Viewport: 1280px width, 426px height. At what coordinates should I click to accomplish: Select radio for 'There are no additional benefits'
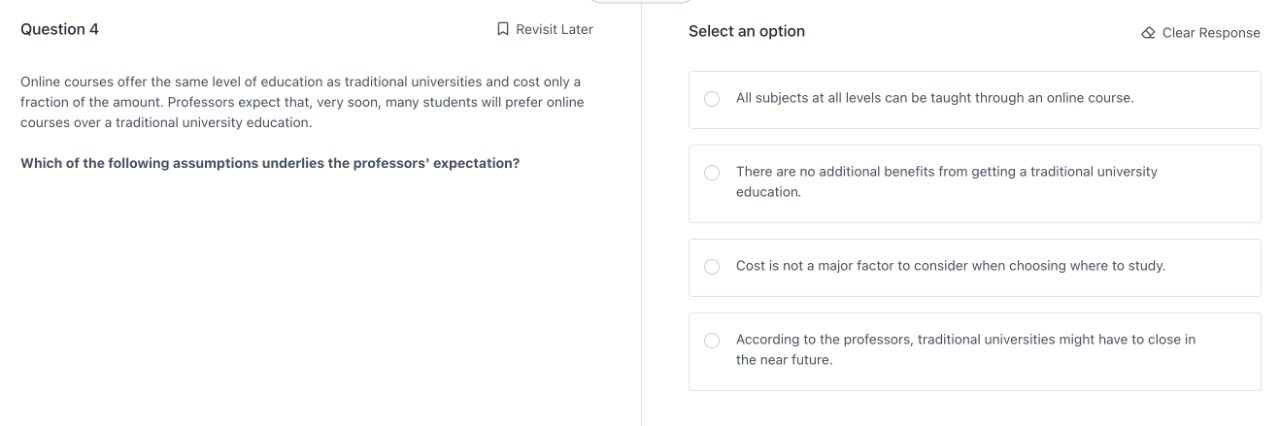(x=712, y=173)
